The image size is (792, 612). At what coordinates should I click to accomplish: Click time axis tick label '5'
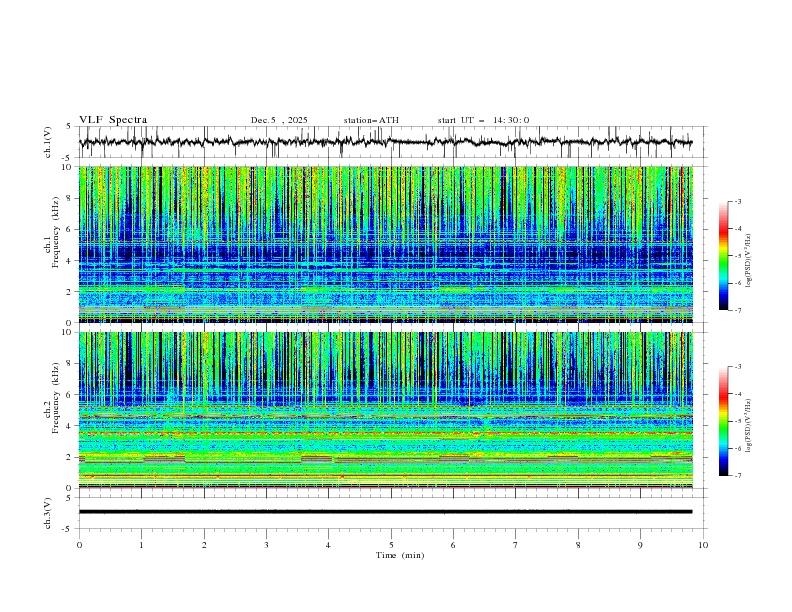click(391, 545)
